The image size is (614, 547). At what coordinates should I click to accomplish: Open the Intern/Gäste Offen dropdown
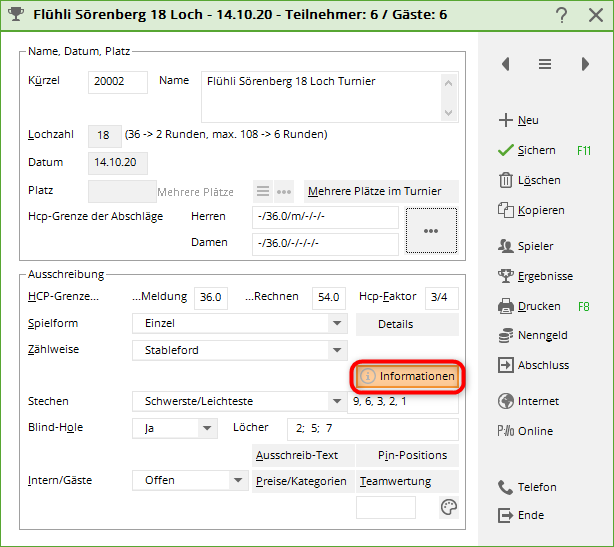point(238,480)
